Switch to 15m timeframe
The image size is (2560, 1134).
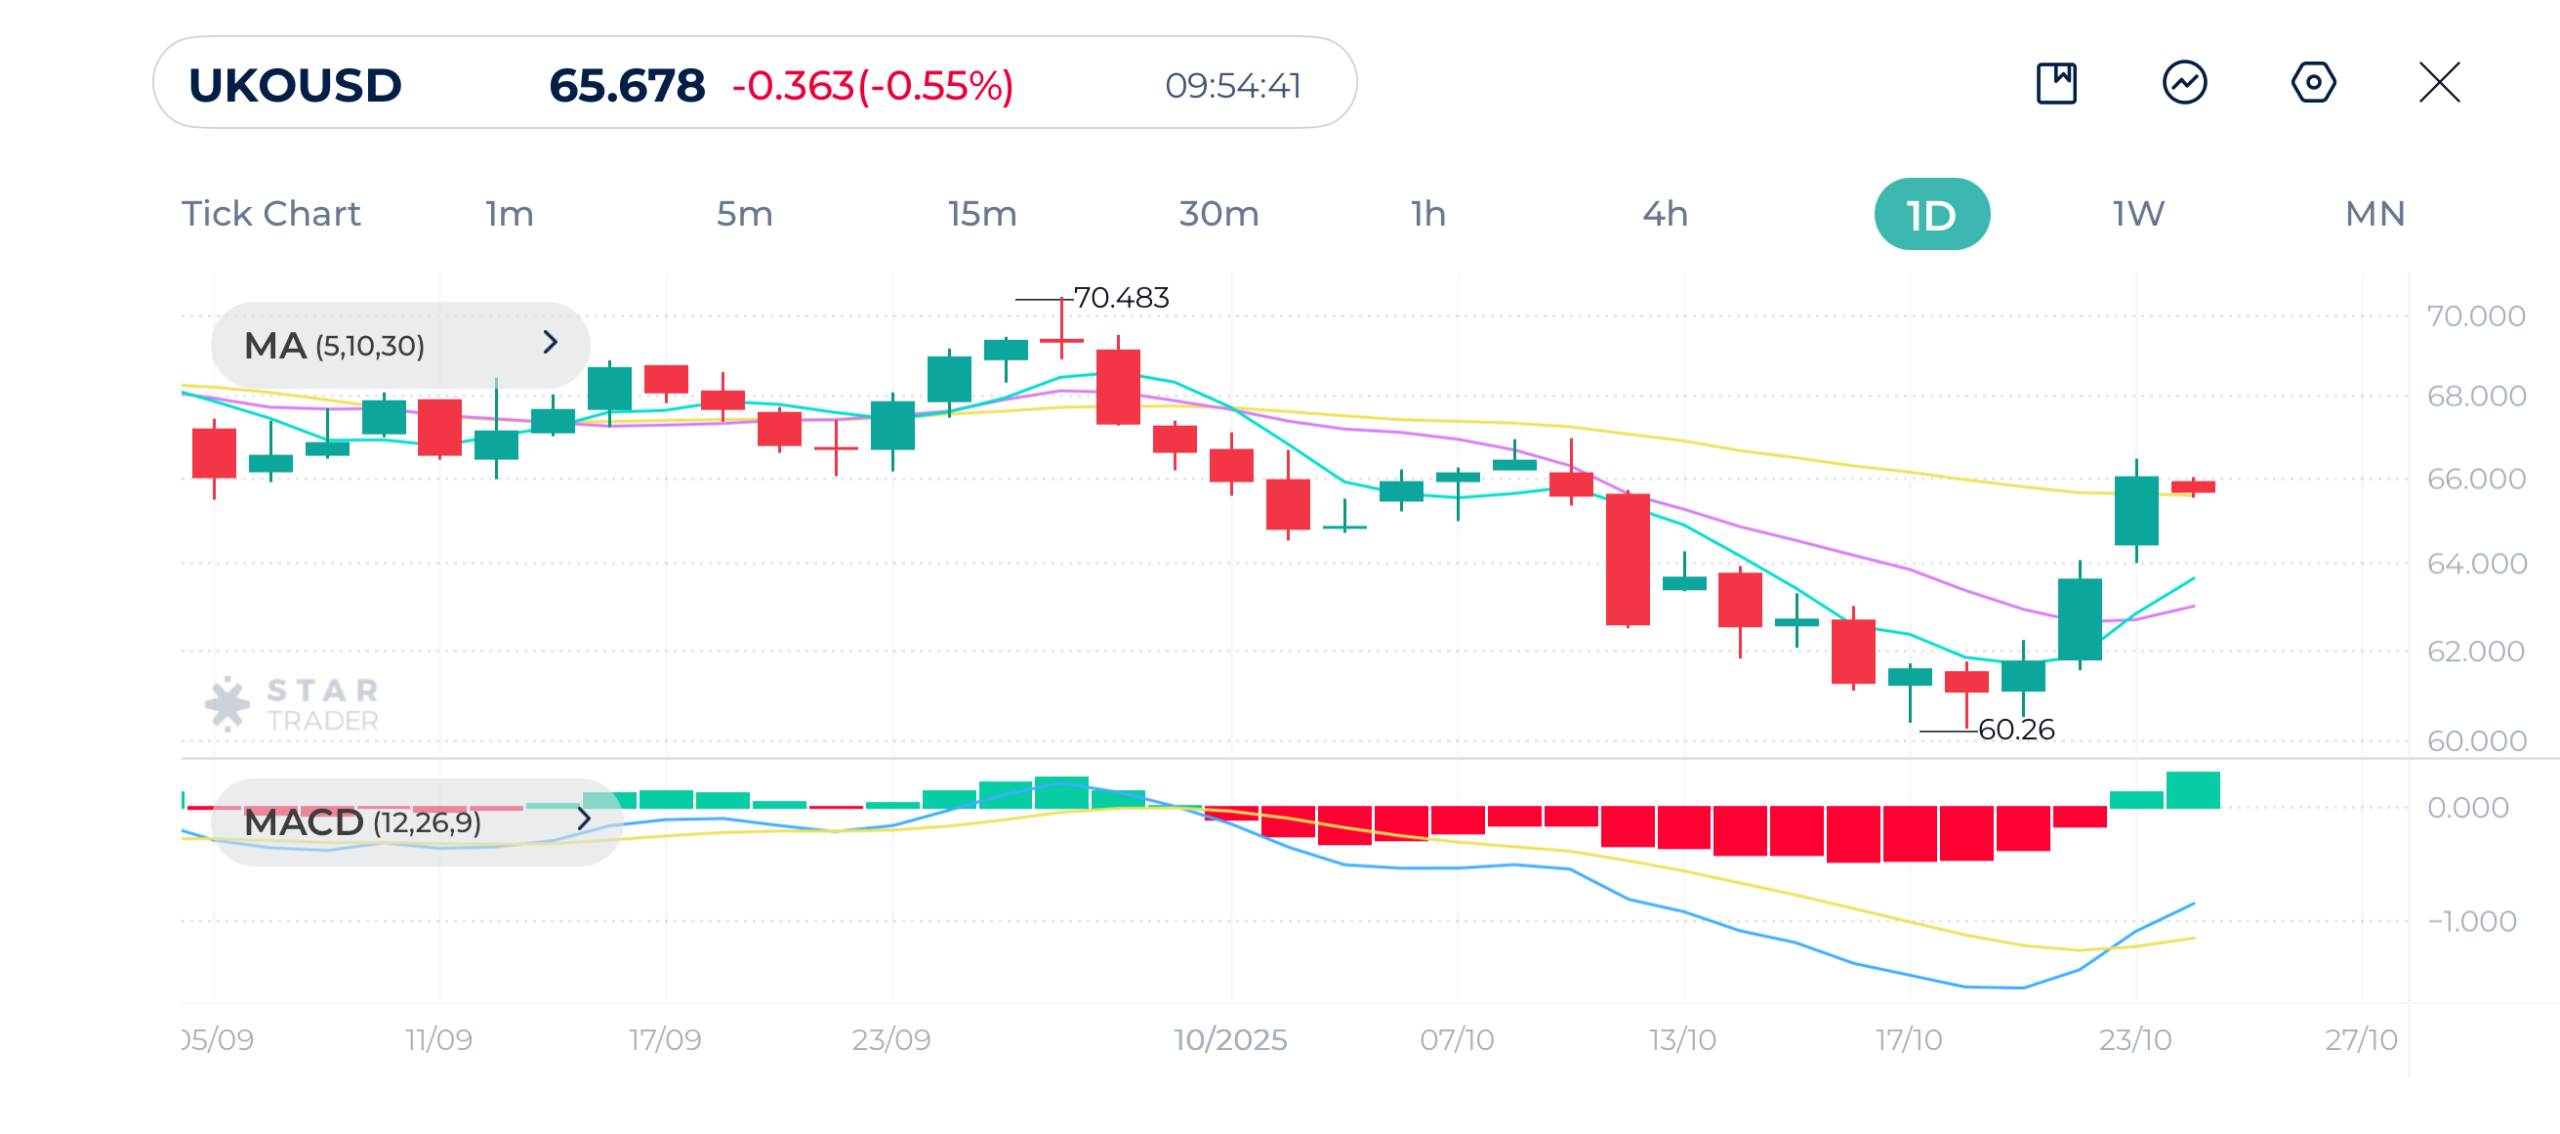[982, 214]
